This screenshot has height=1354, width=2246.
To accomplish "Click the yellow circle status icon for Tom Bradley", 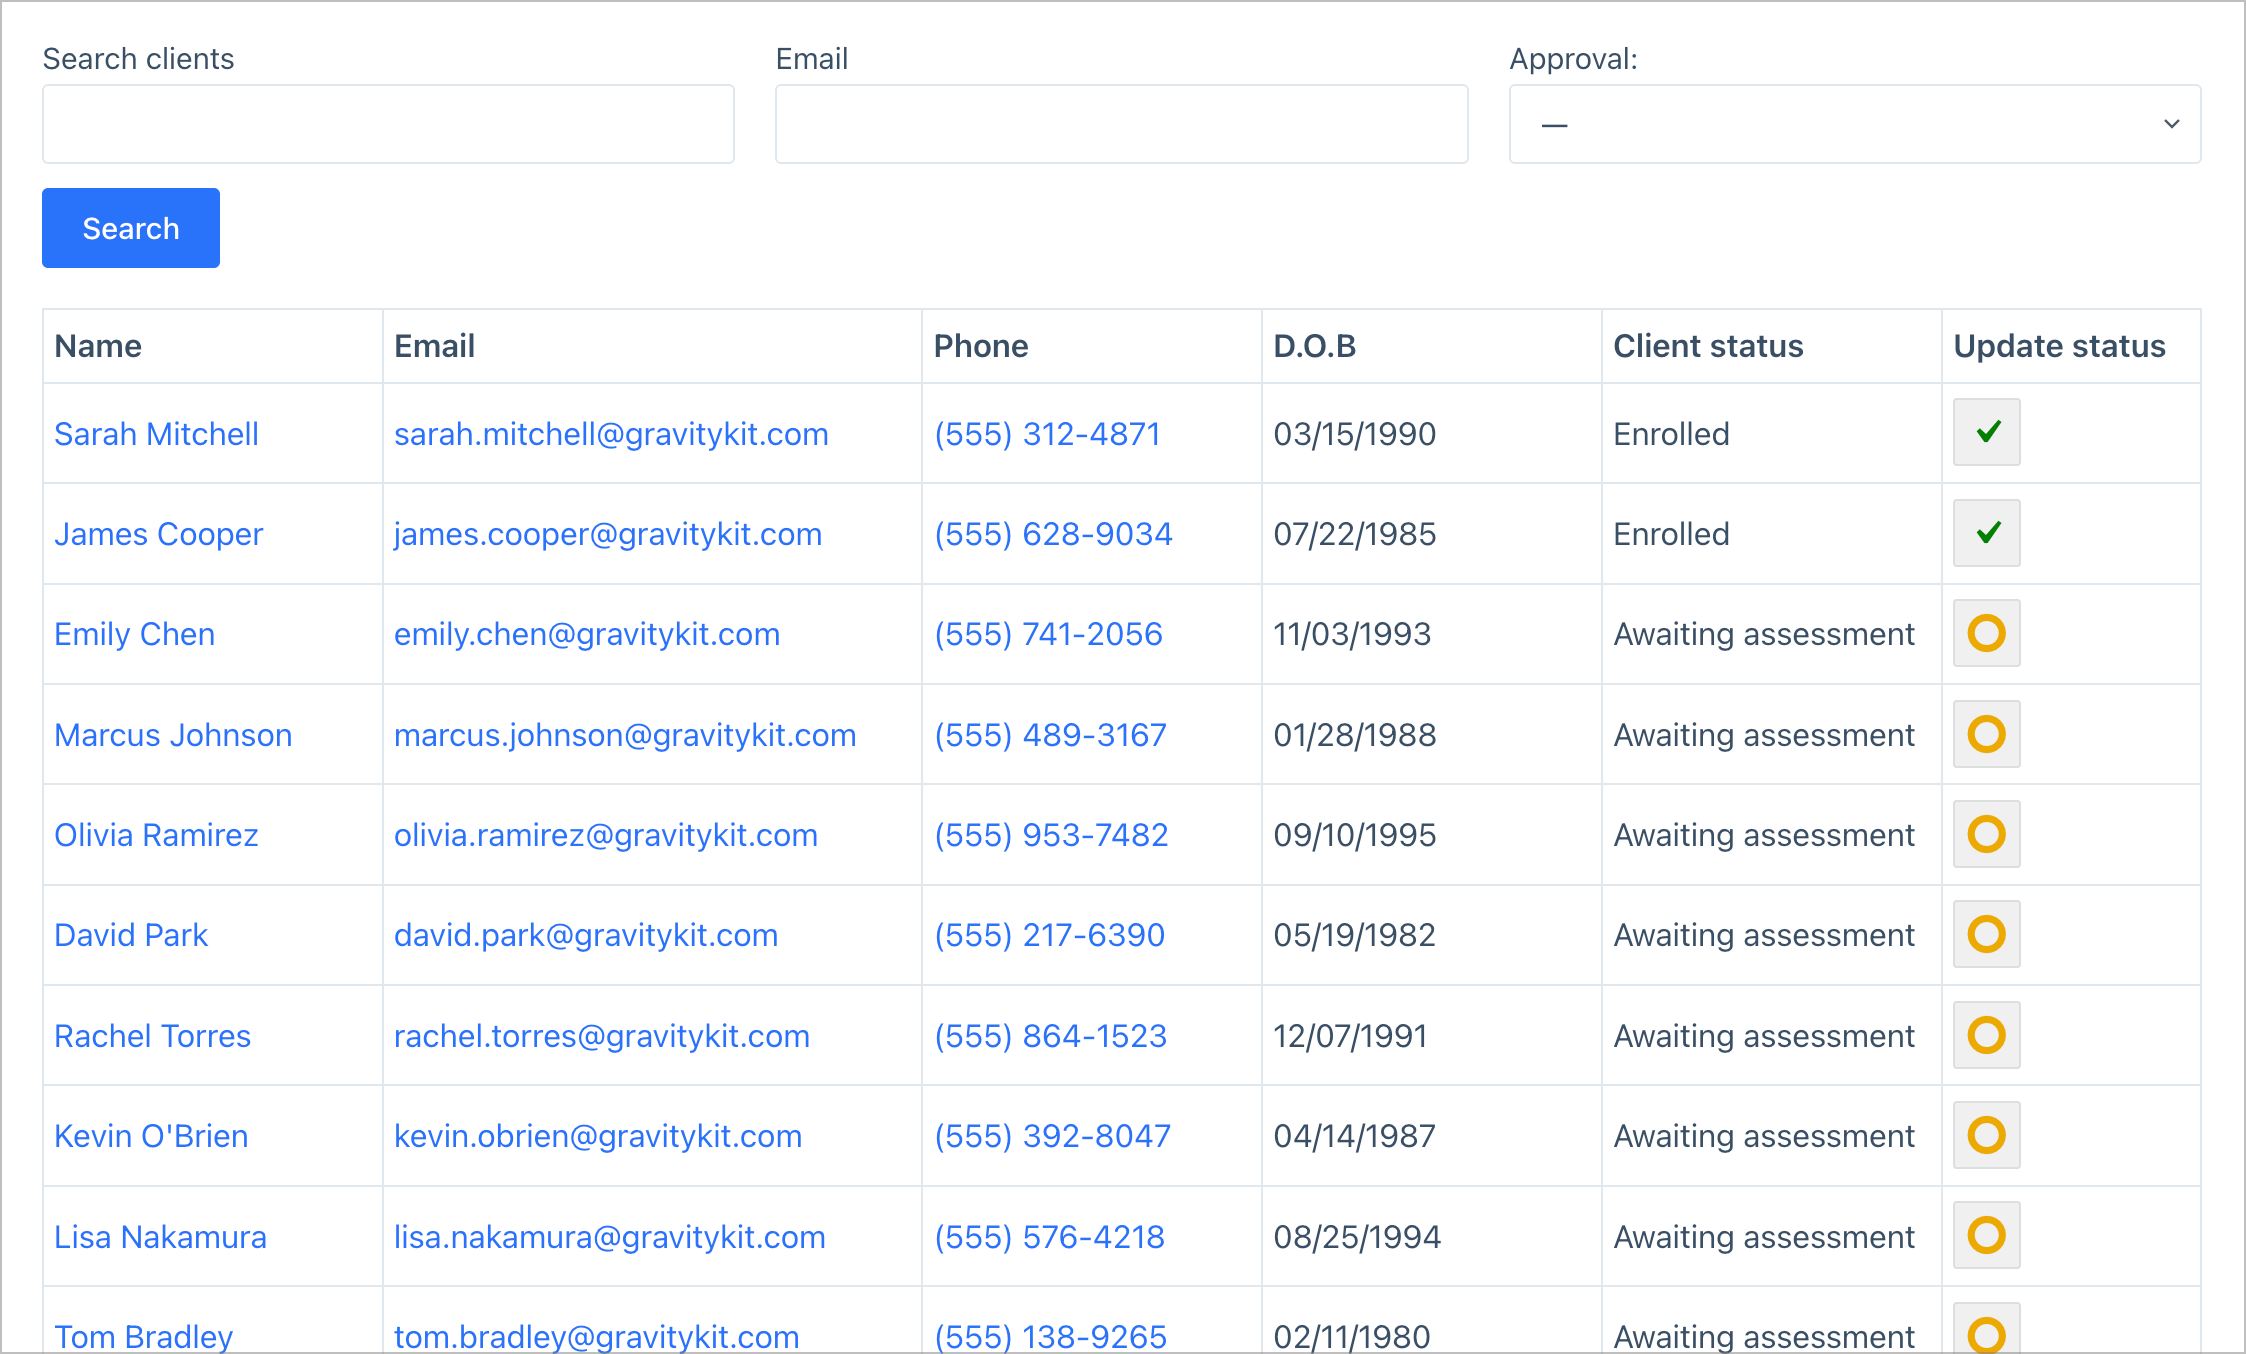I will (x=1986, y=1335).
